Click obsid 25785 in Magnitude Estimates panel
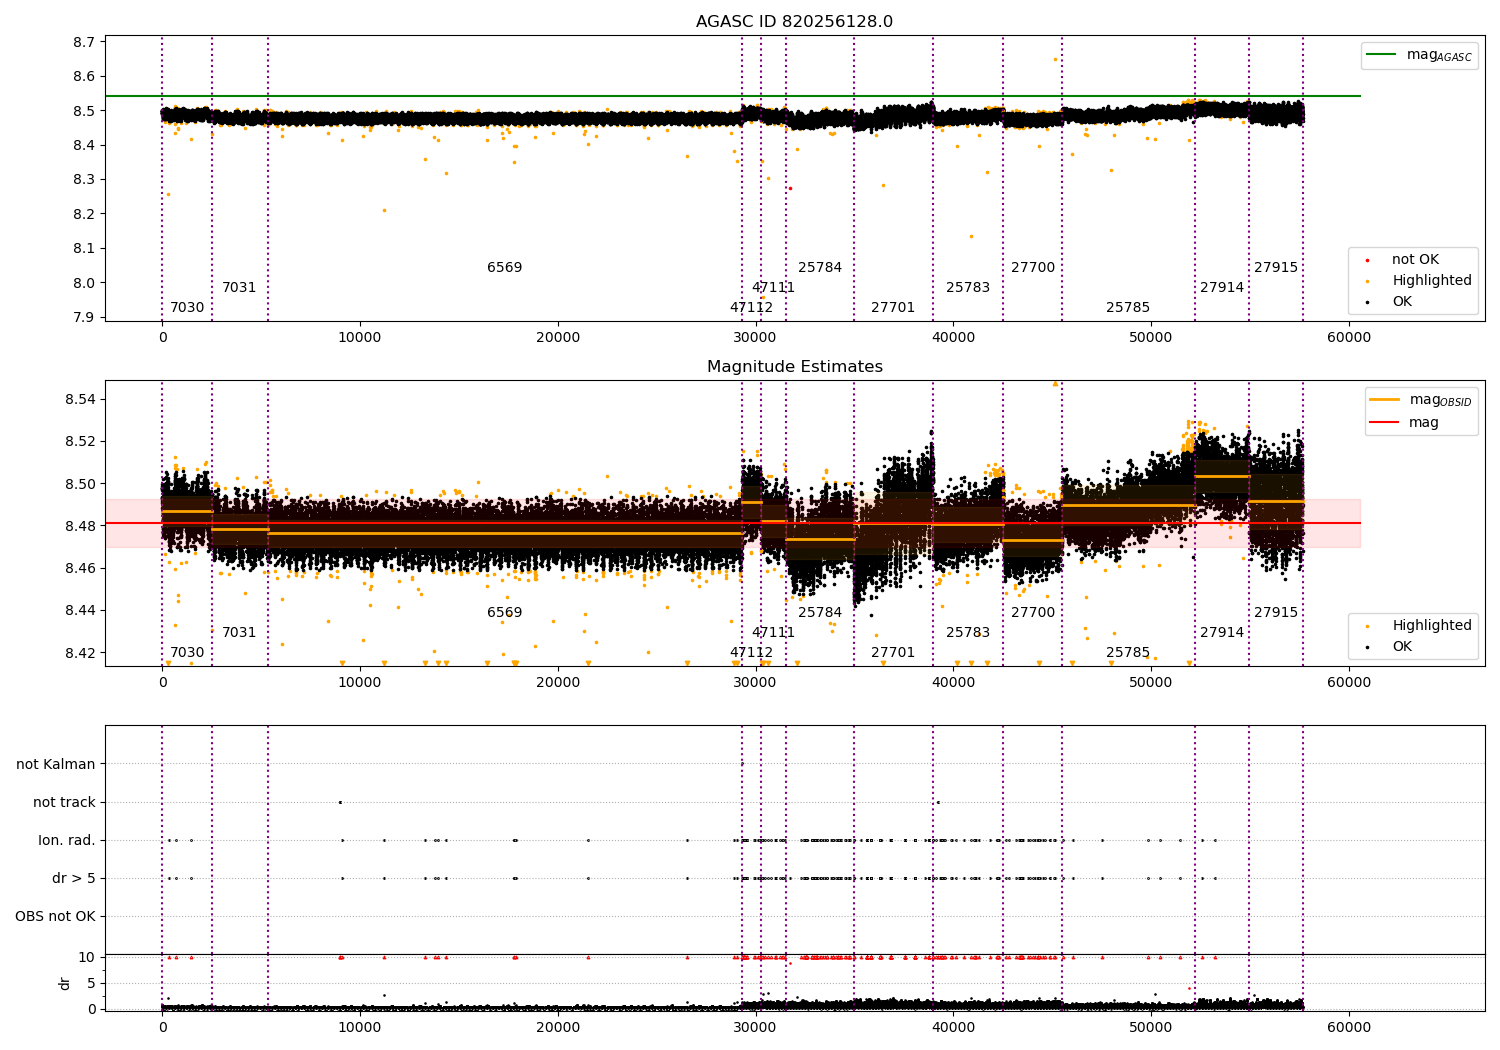 pyautogui.click(x=1128, y=653)
